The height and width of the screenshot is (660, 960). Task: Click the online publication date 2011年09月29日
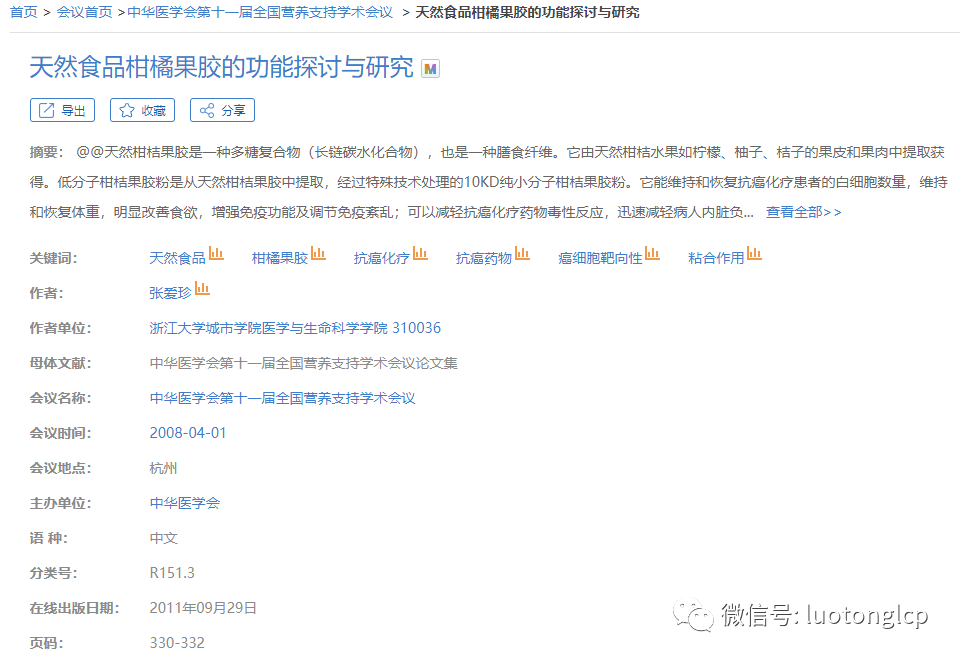click(x=203, y=608)
